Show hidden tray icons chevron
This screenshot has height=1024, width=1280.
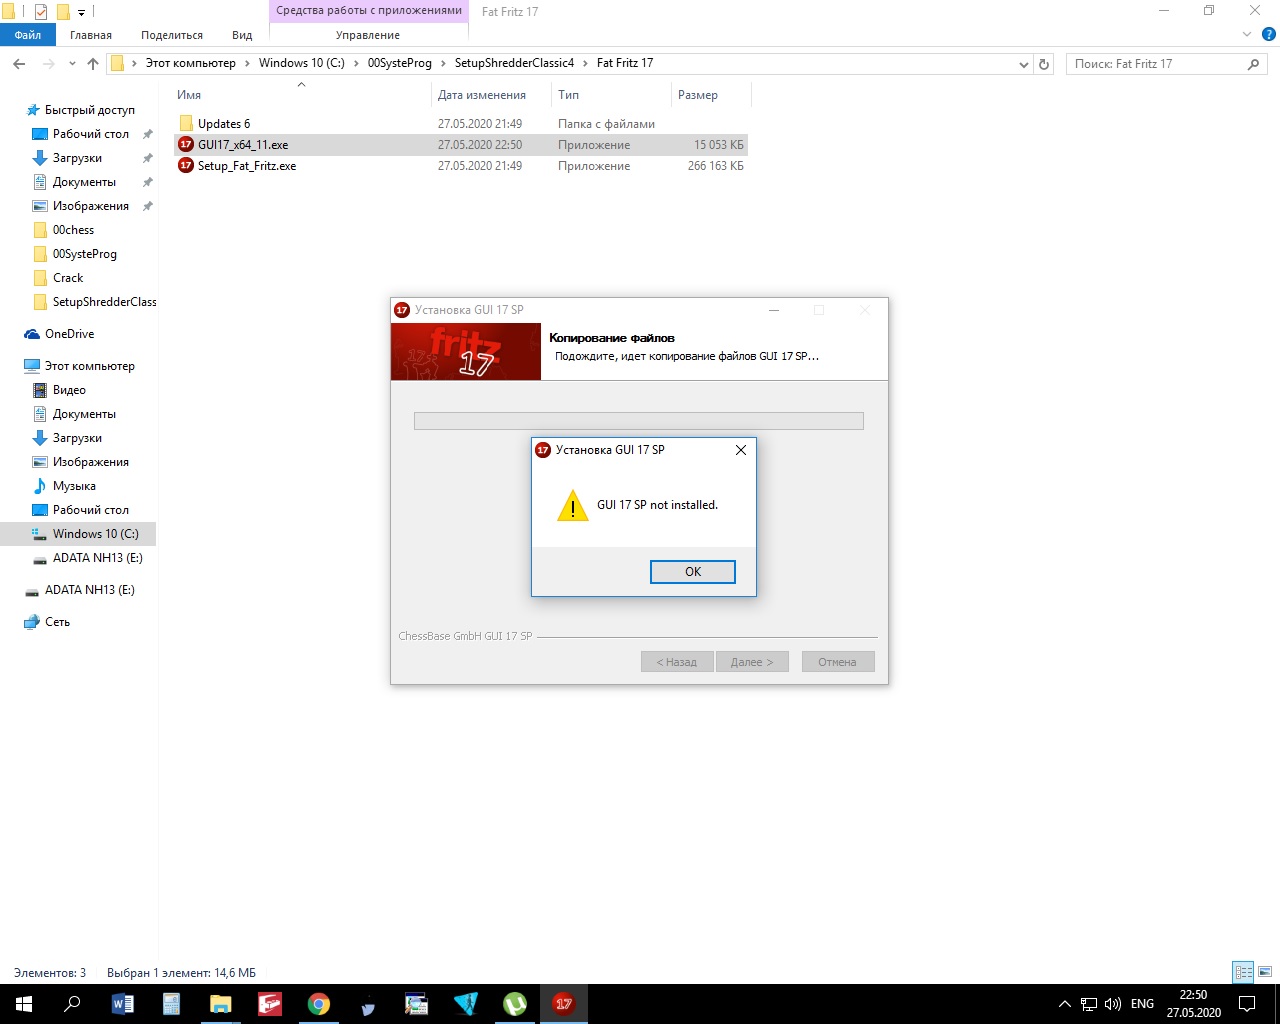1064,1004
